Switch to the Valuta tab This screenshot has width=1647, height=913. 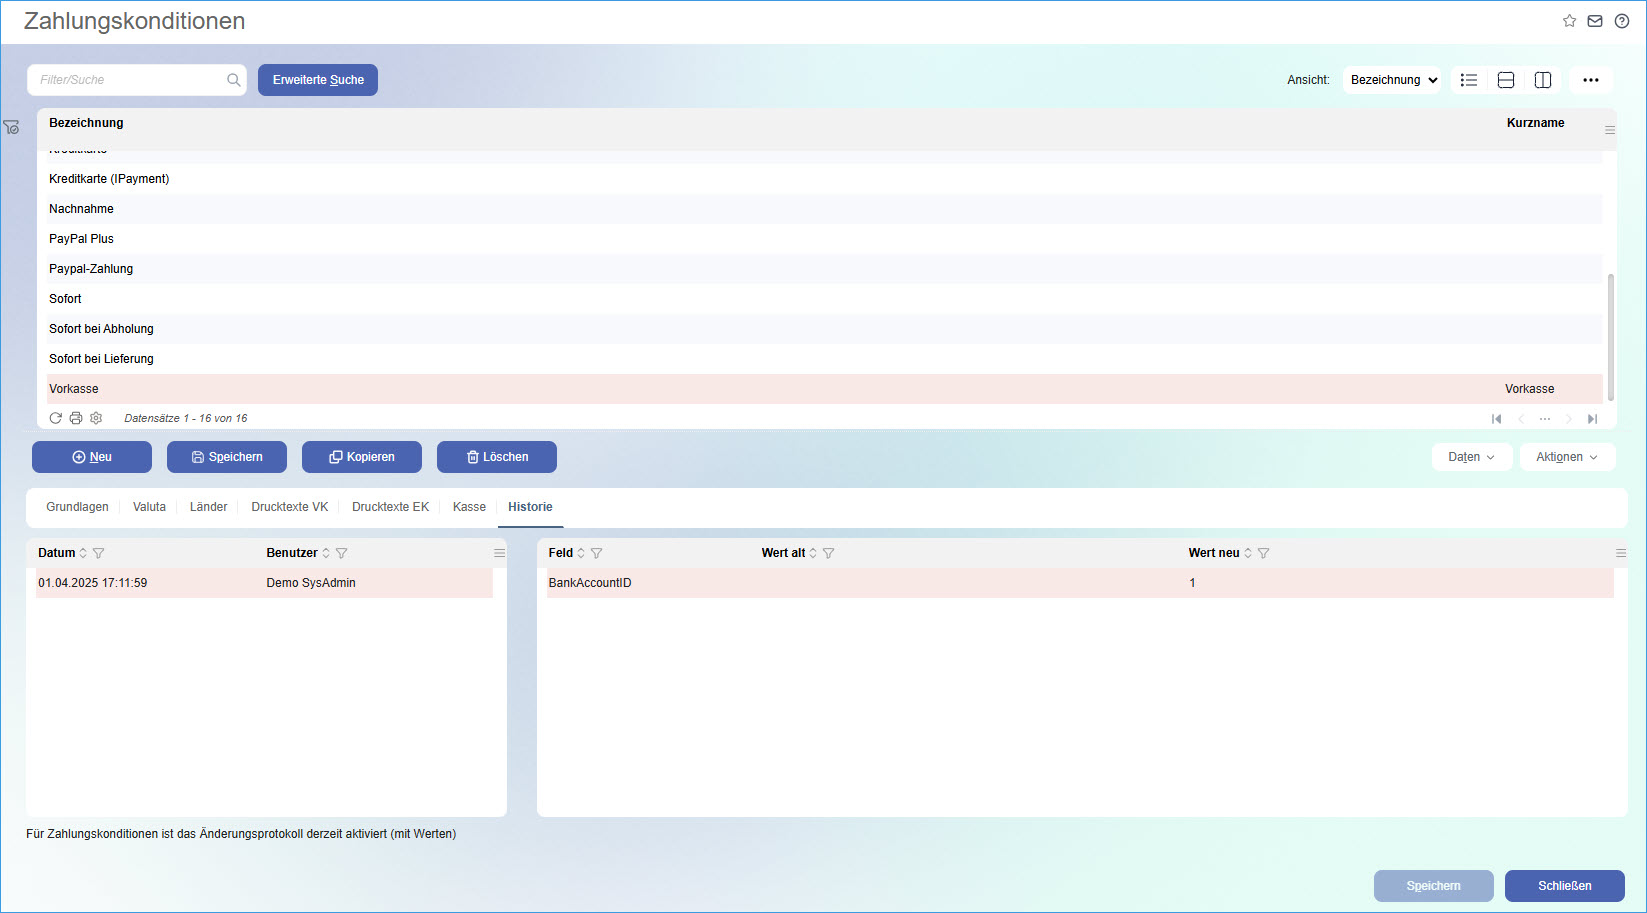149,507
